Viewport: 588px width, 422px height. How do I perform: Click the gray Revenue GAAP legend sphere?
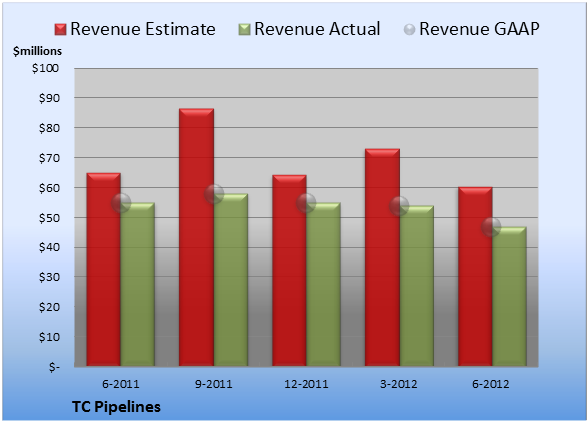pos(410,30)
